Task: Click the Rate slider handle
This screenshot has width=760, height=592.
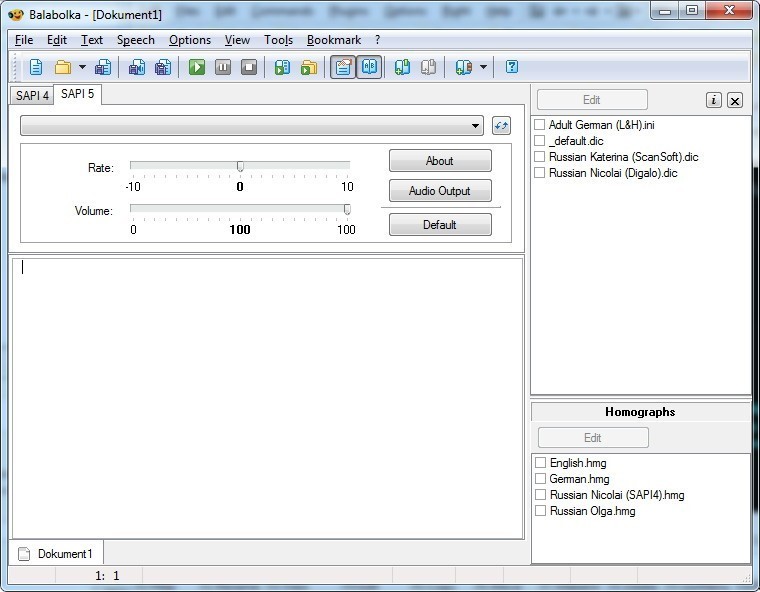Action: (x=240, y=166)
